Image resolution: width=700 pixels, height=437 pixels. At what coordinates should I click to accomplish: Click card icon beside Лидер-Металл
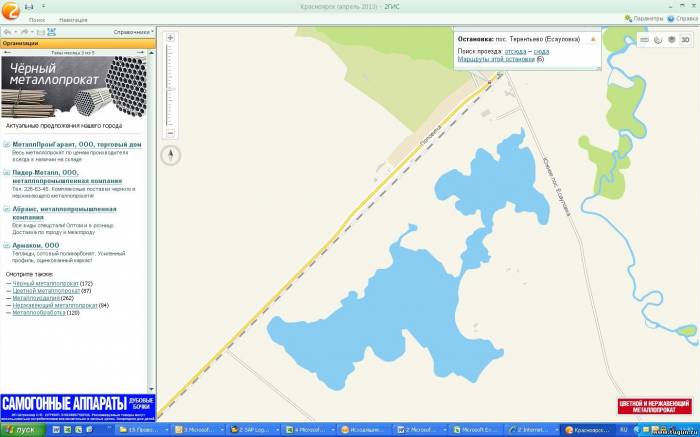[7, 172]
